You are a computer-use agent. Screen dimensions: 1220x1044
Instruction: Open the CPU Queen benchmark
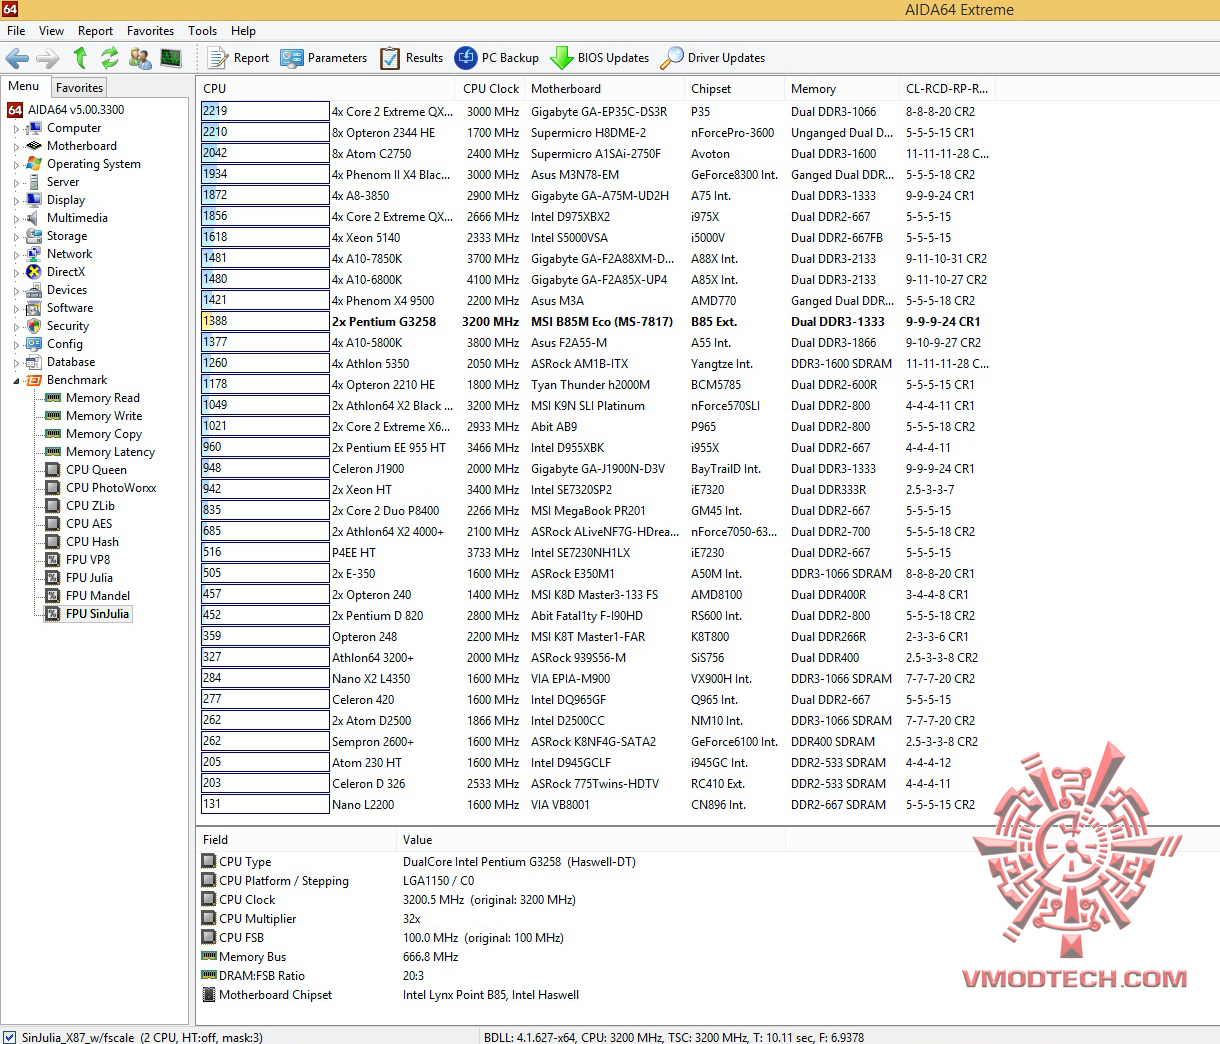tap(87, 470)
